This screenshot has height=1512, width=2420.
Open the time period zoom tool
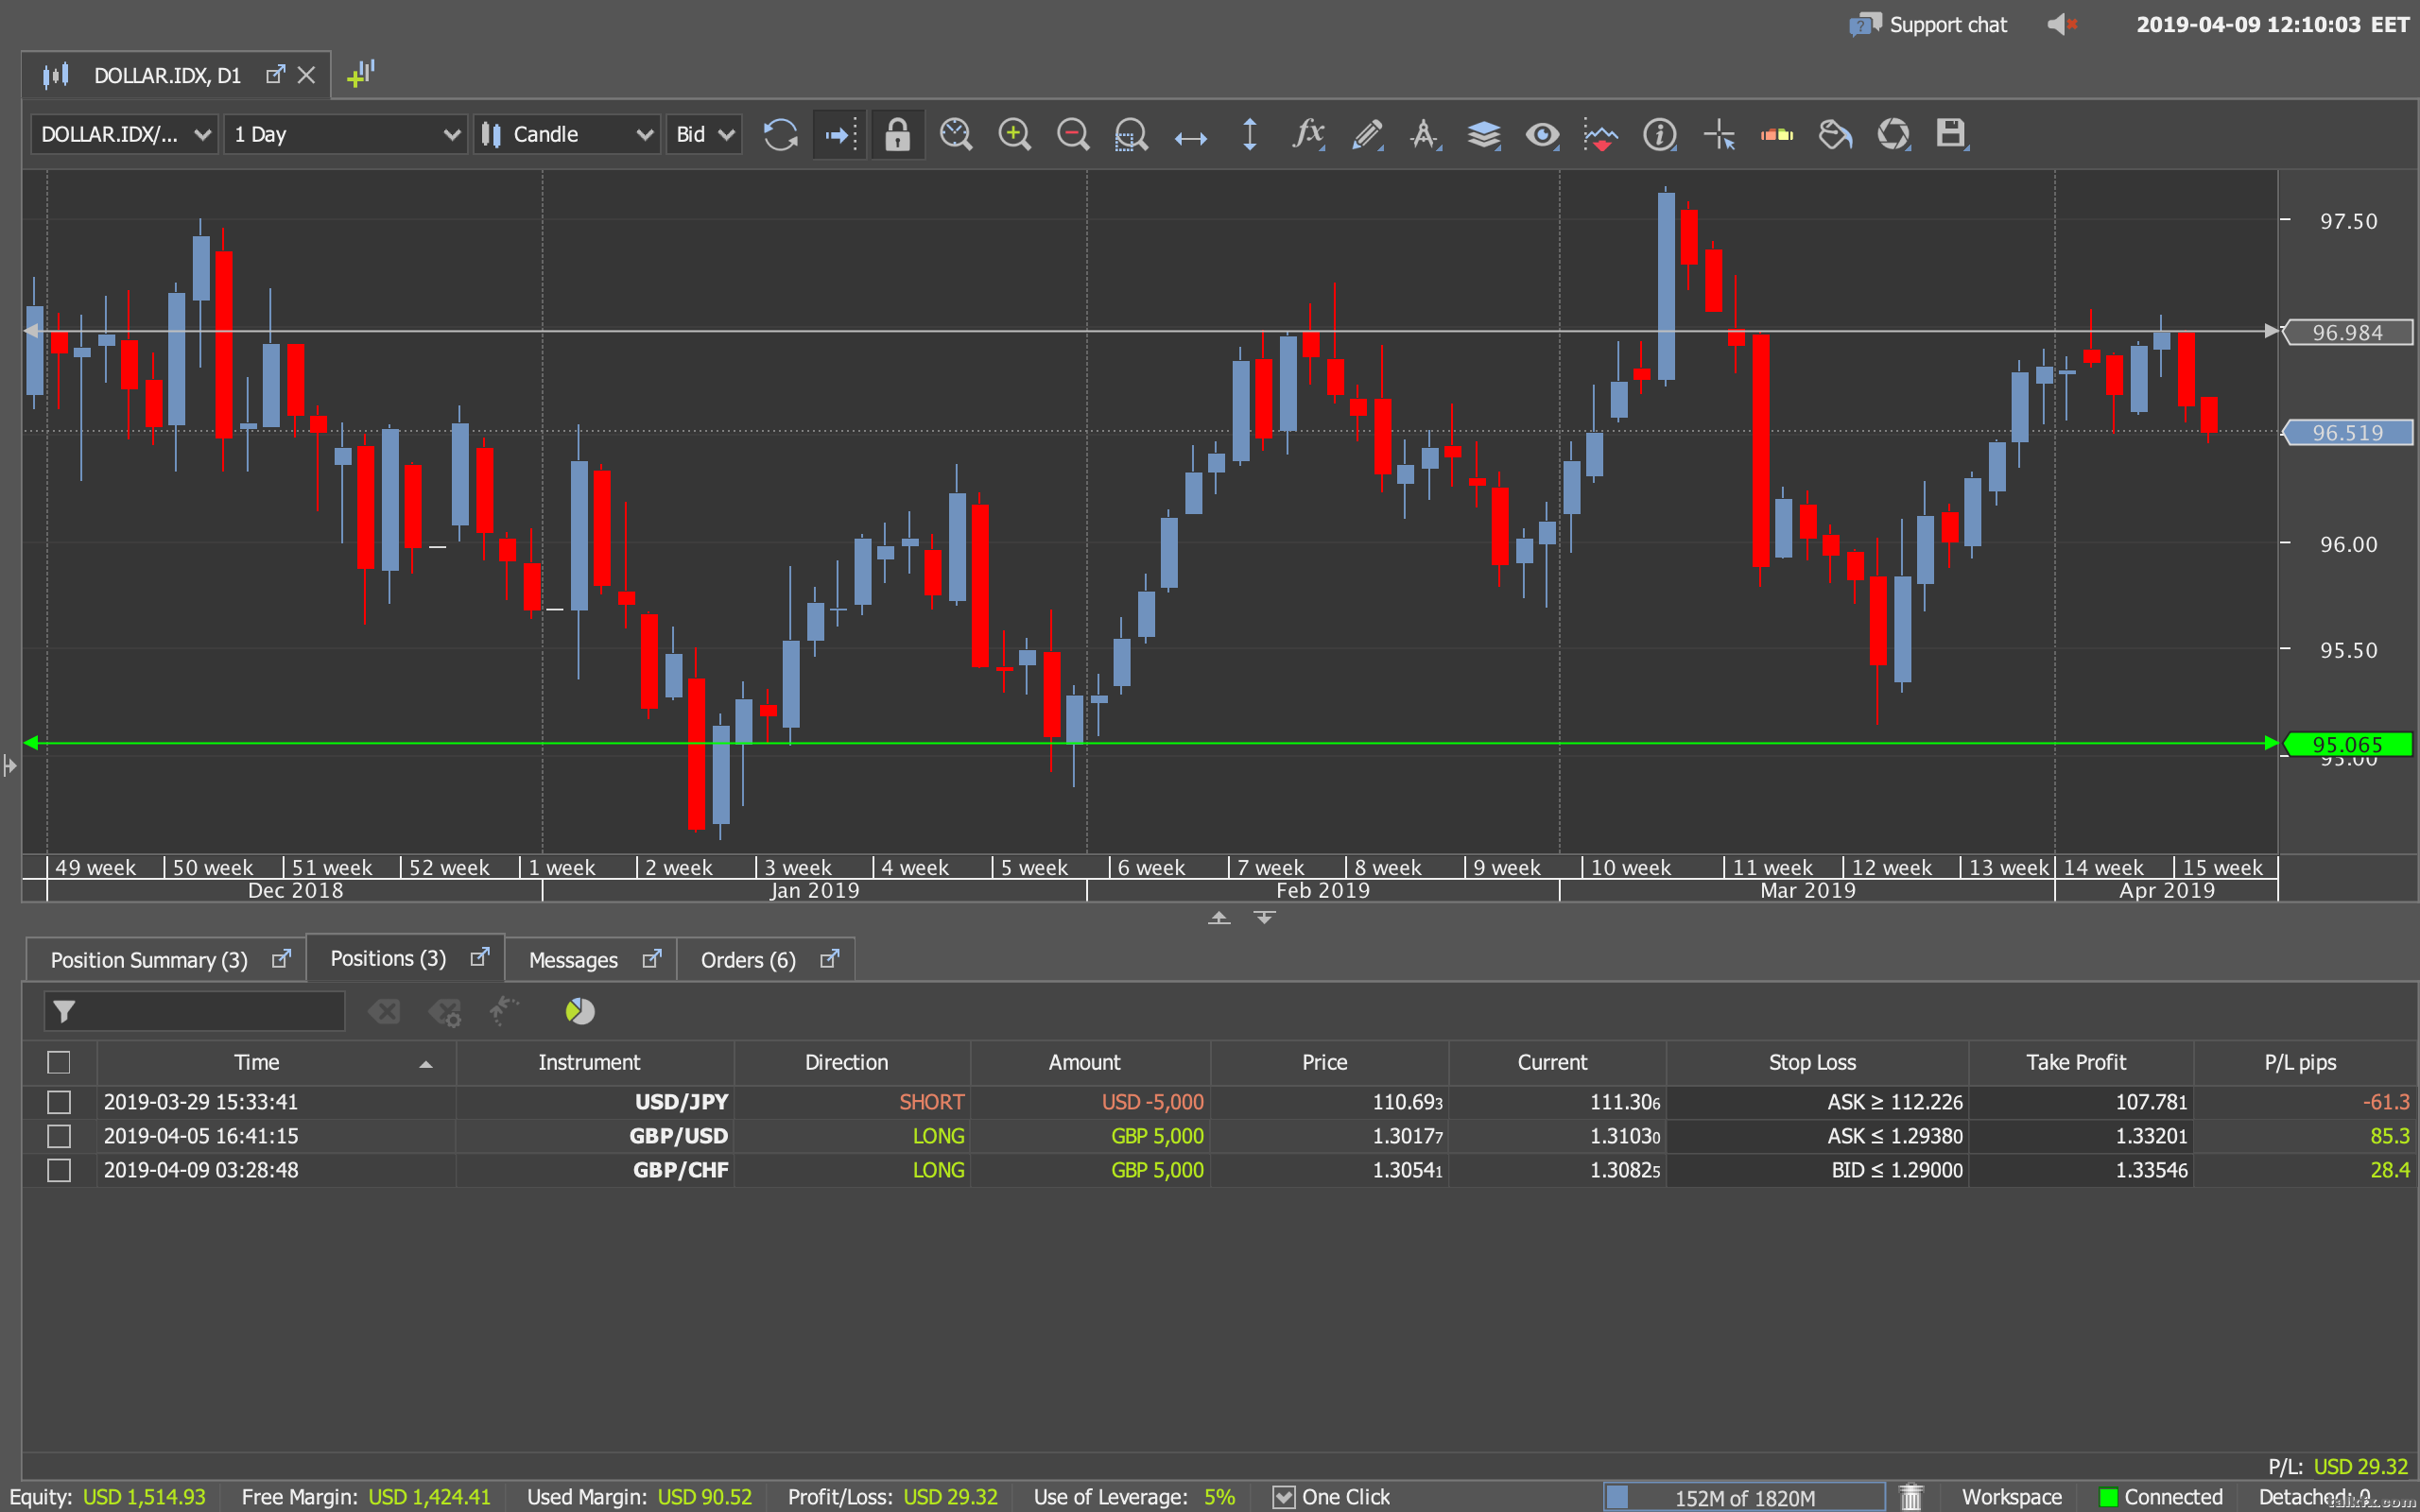[x=956, y=134]
